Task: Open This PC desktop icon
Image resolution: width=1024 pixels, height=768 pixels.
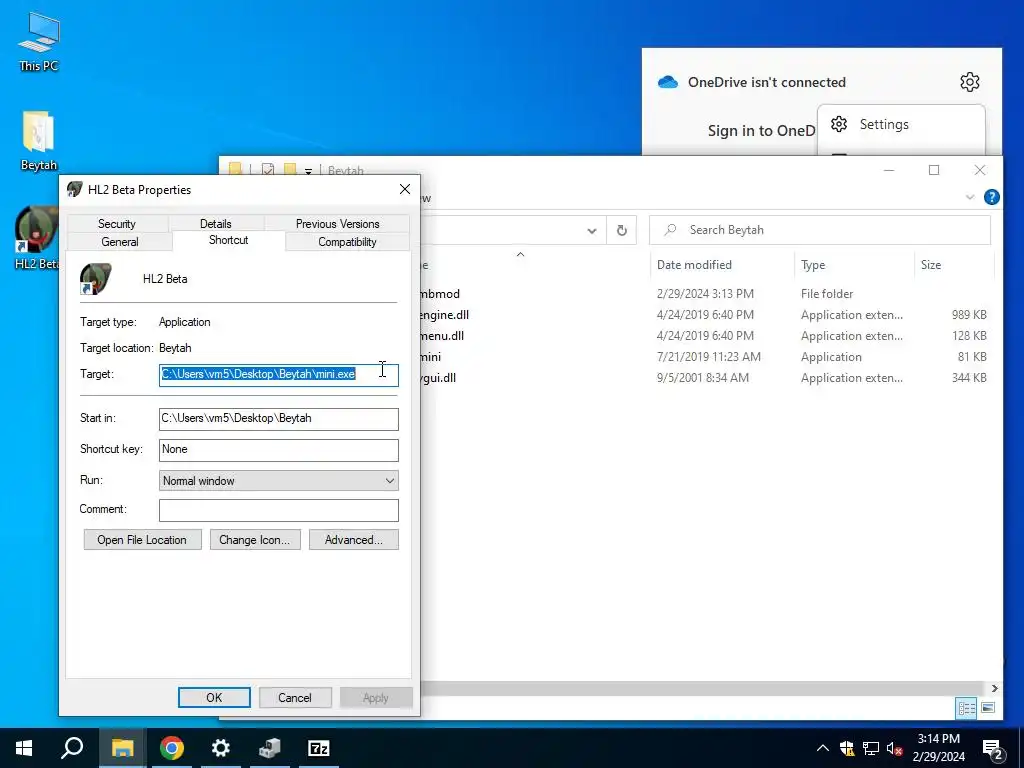Action: (x=39, y=41)
